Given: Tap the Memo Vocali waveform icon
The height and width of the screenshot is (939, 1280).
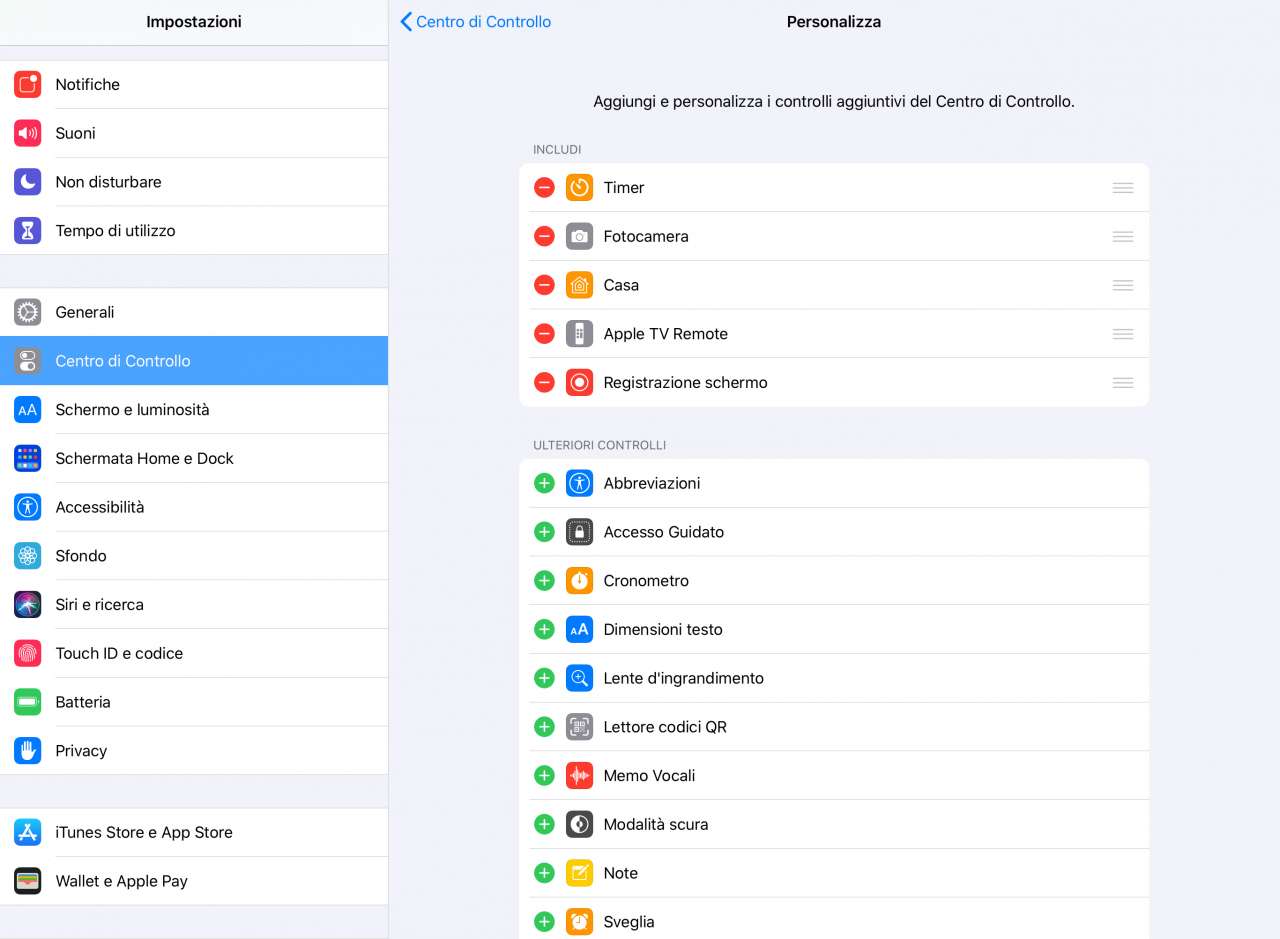Looking at the screenshot, I should [x=579, y=776].
